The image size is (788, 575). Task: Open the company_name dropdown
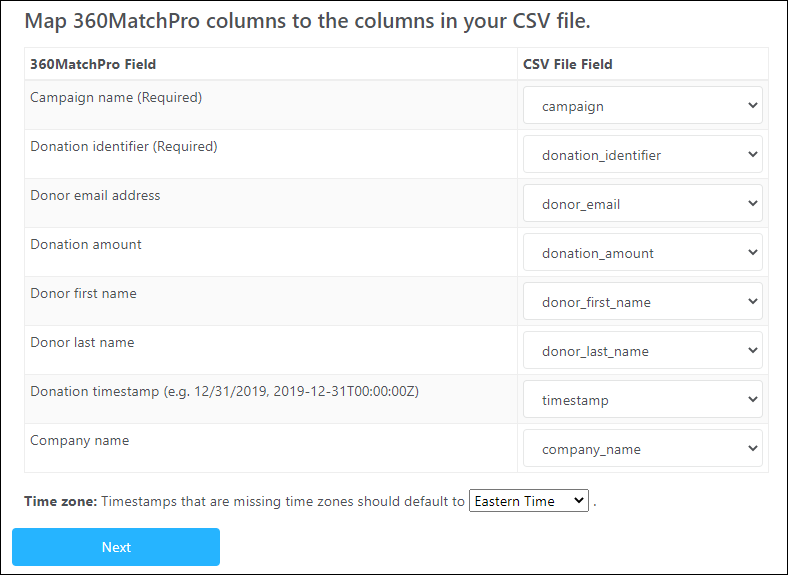click(x=642, y=448)
